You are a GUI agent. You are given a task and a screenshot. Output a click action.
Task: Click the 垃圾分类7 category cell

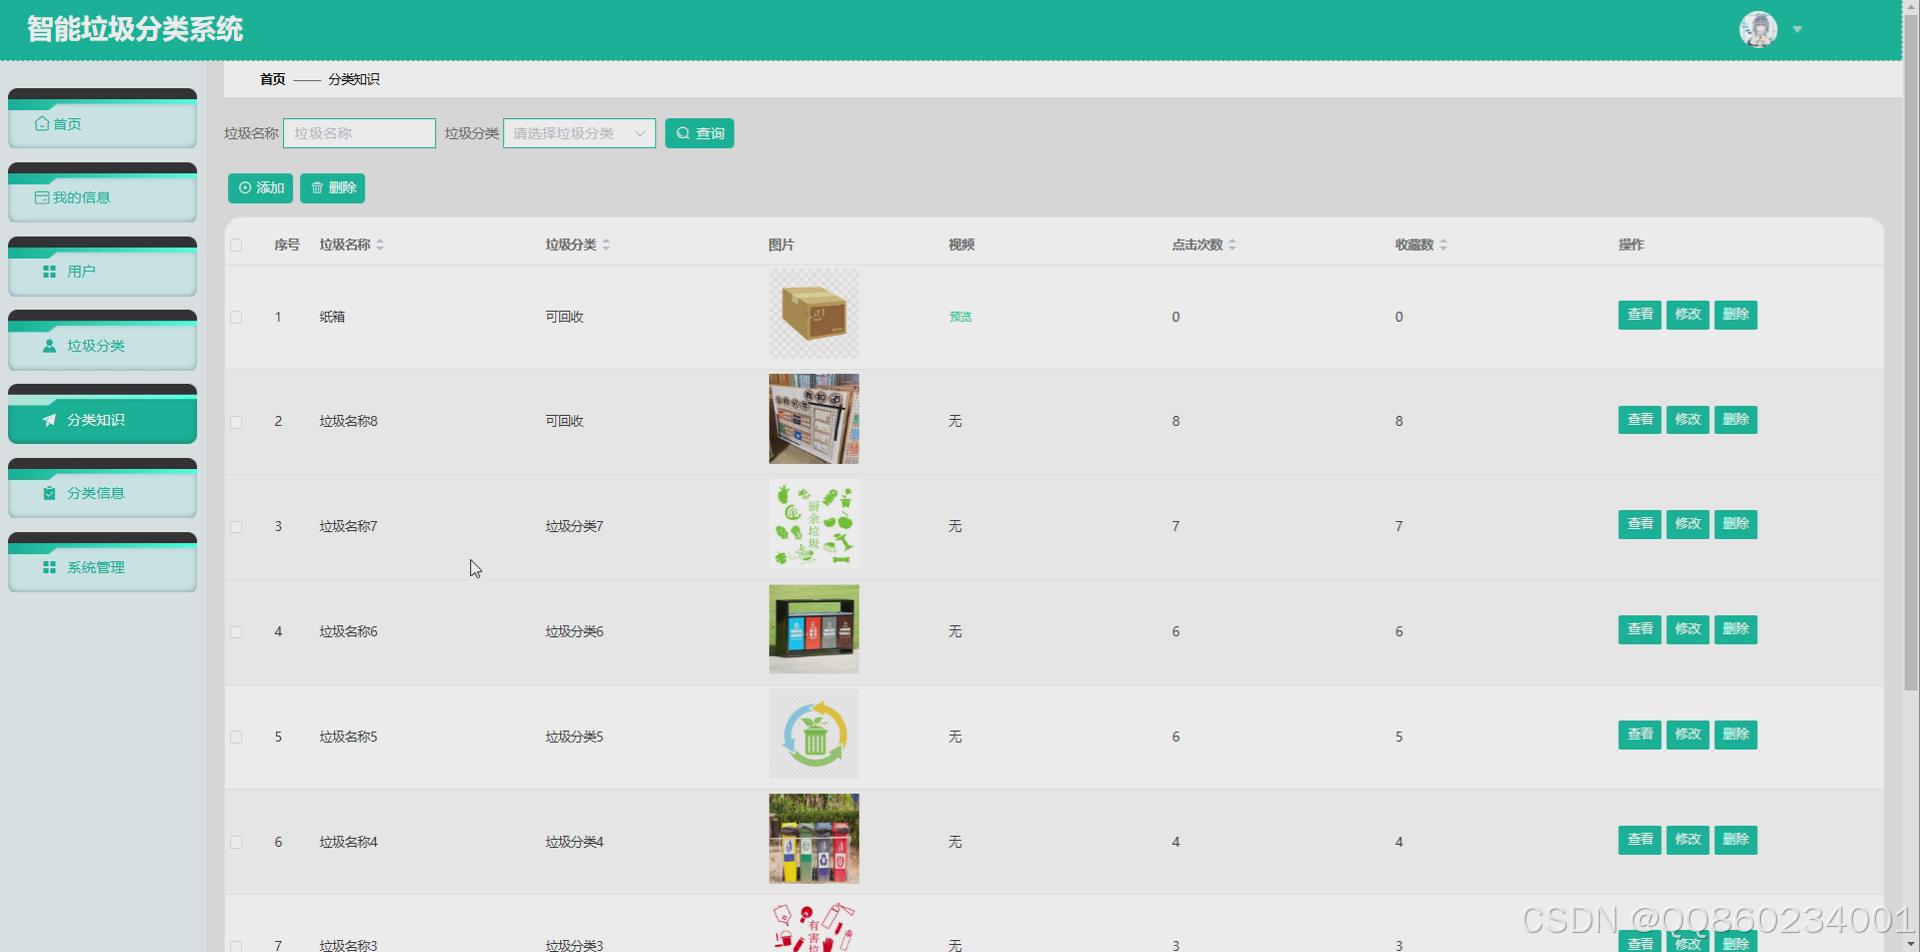574,527
